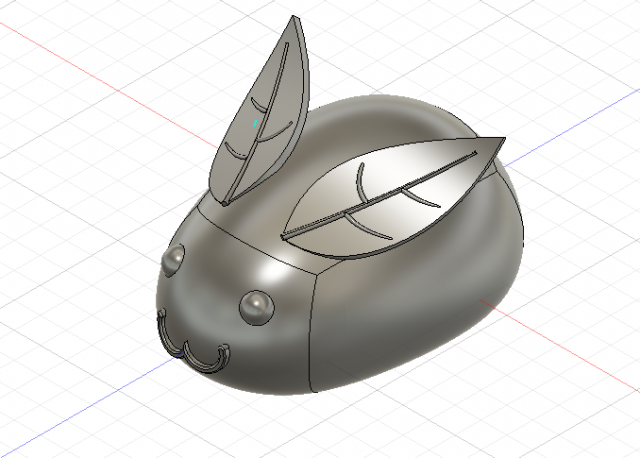
Task: Select the bunny's front face surface between the eyes
Action: pyautogui.click(x=216, y=282)
